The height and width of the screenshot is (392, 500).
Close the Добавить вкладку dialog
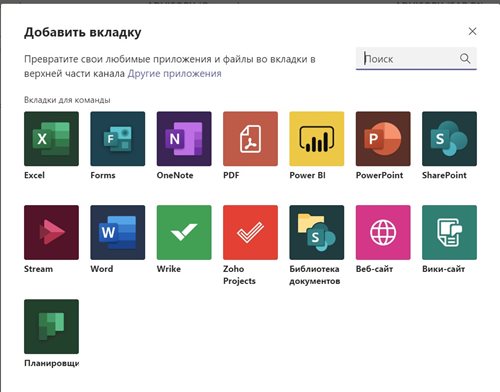point(472,31)
